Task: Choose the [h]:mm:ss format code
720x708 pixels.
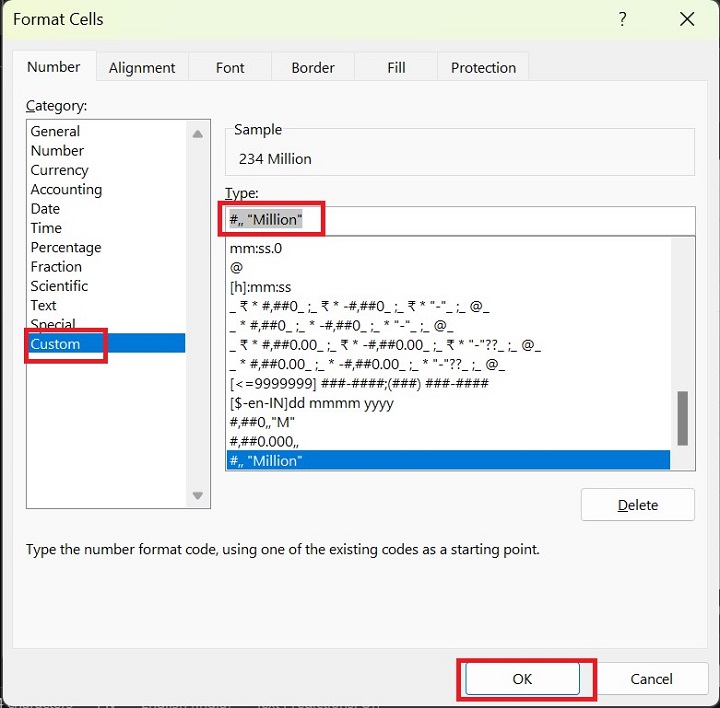Action: click(260, 287)
